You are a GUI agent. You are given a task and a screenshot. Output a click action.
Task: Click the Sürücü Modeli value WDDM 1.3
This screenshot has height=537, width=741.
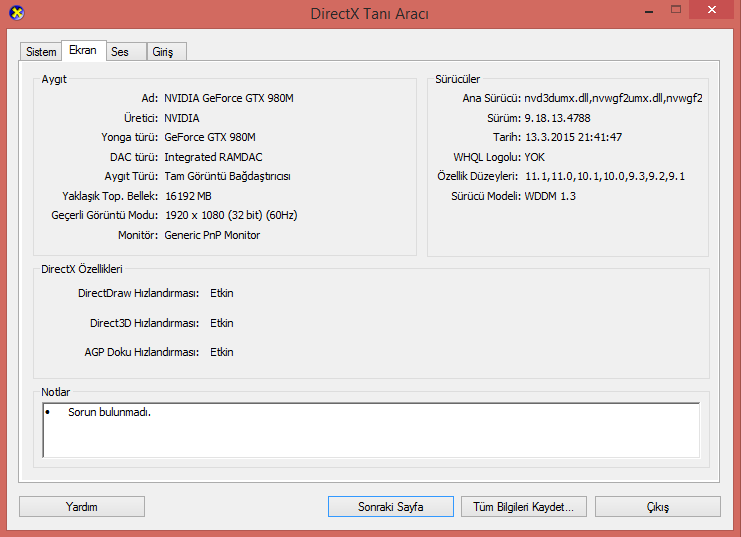tap(550, 196)
